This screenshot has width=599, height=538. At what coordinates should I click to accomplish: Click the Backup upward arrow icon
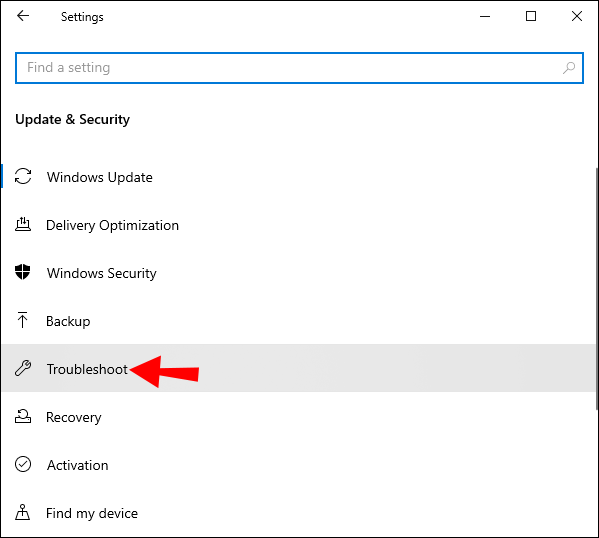[23, 320]
